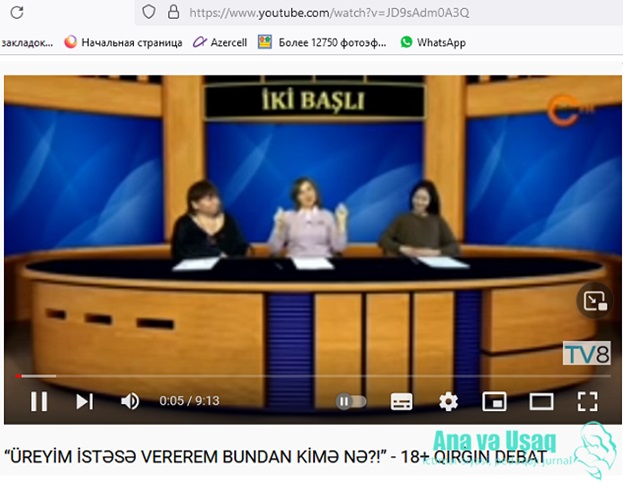Switch to miniplayer mode
This screenshot has height=488, width=623.
point(494,402)
